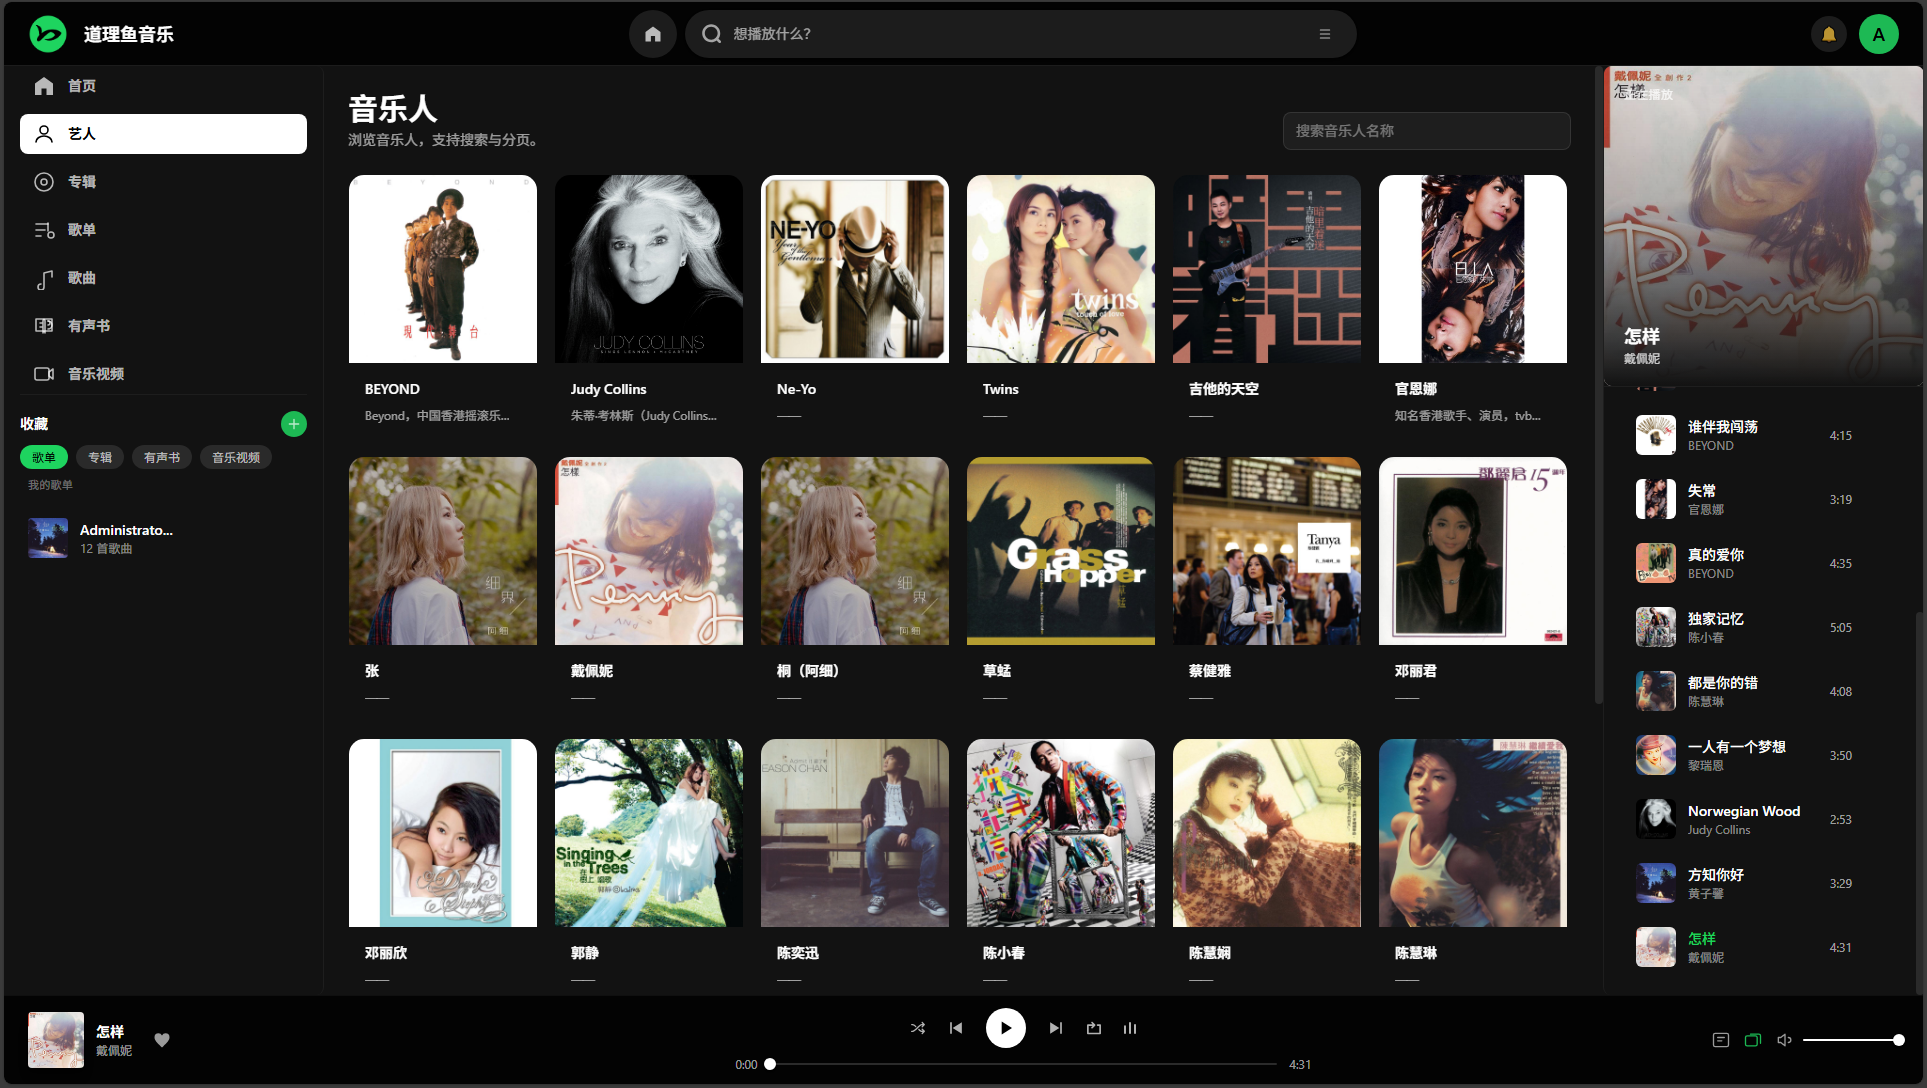Viewport: 1927px width, 1088px height.
Task: Click the home icon beside search bar
Action: [x=652, y=34]
